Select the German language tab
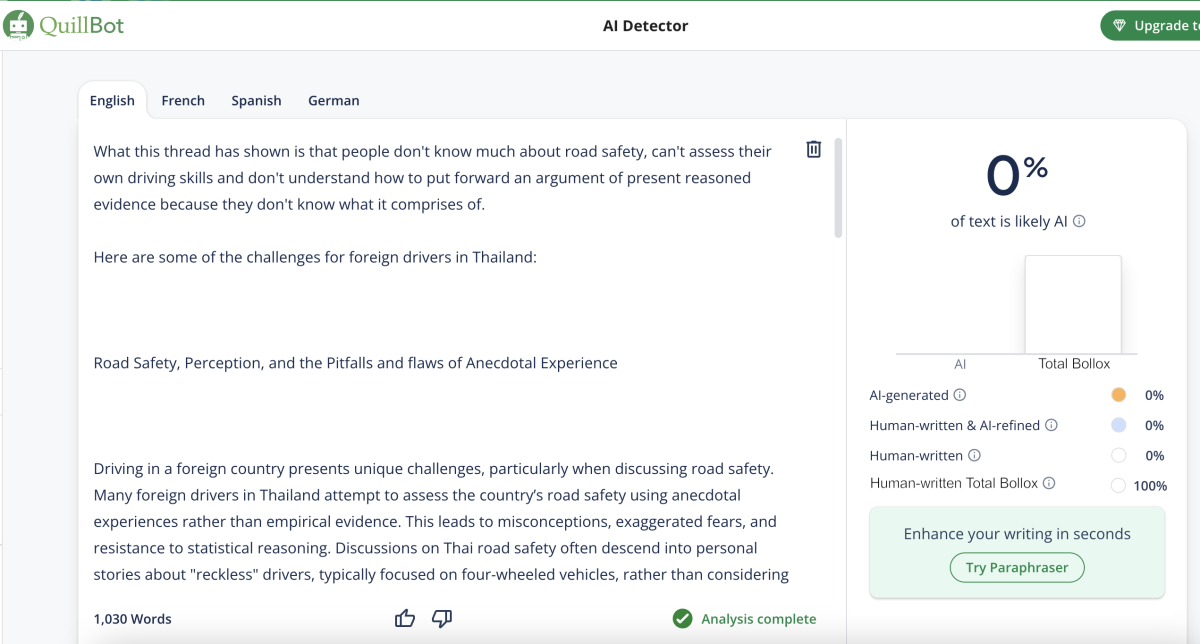 [334, 101]
